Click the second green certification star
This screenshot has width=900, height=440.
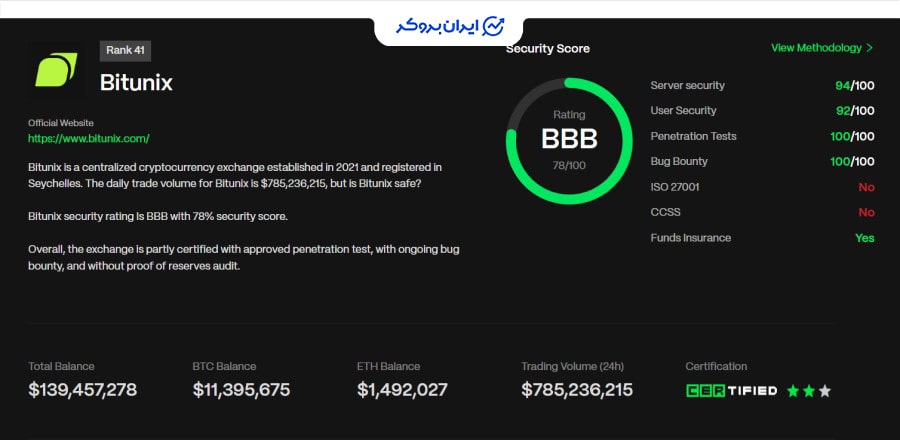809,391
